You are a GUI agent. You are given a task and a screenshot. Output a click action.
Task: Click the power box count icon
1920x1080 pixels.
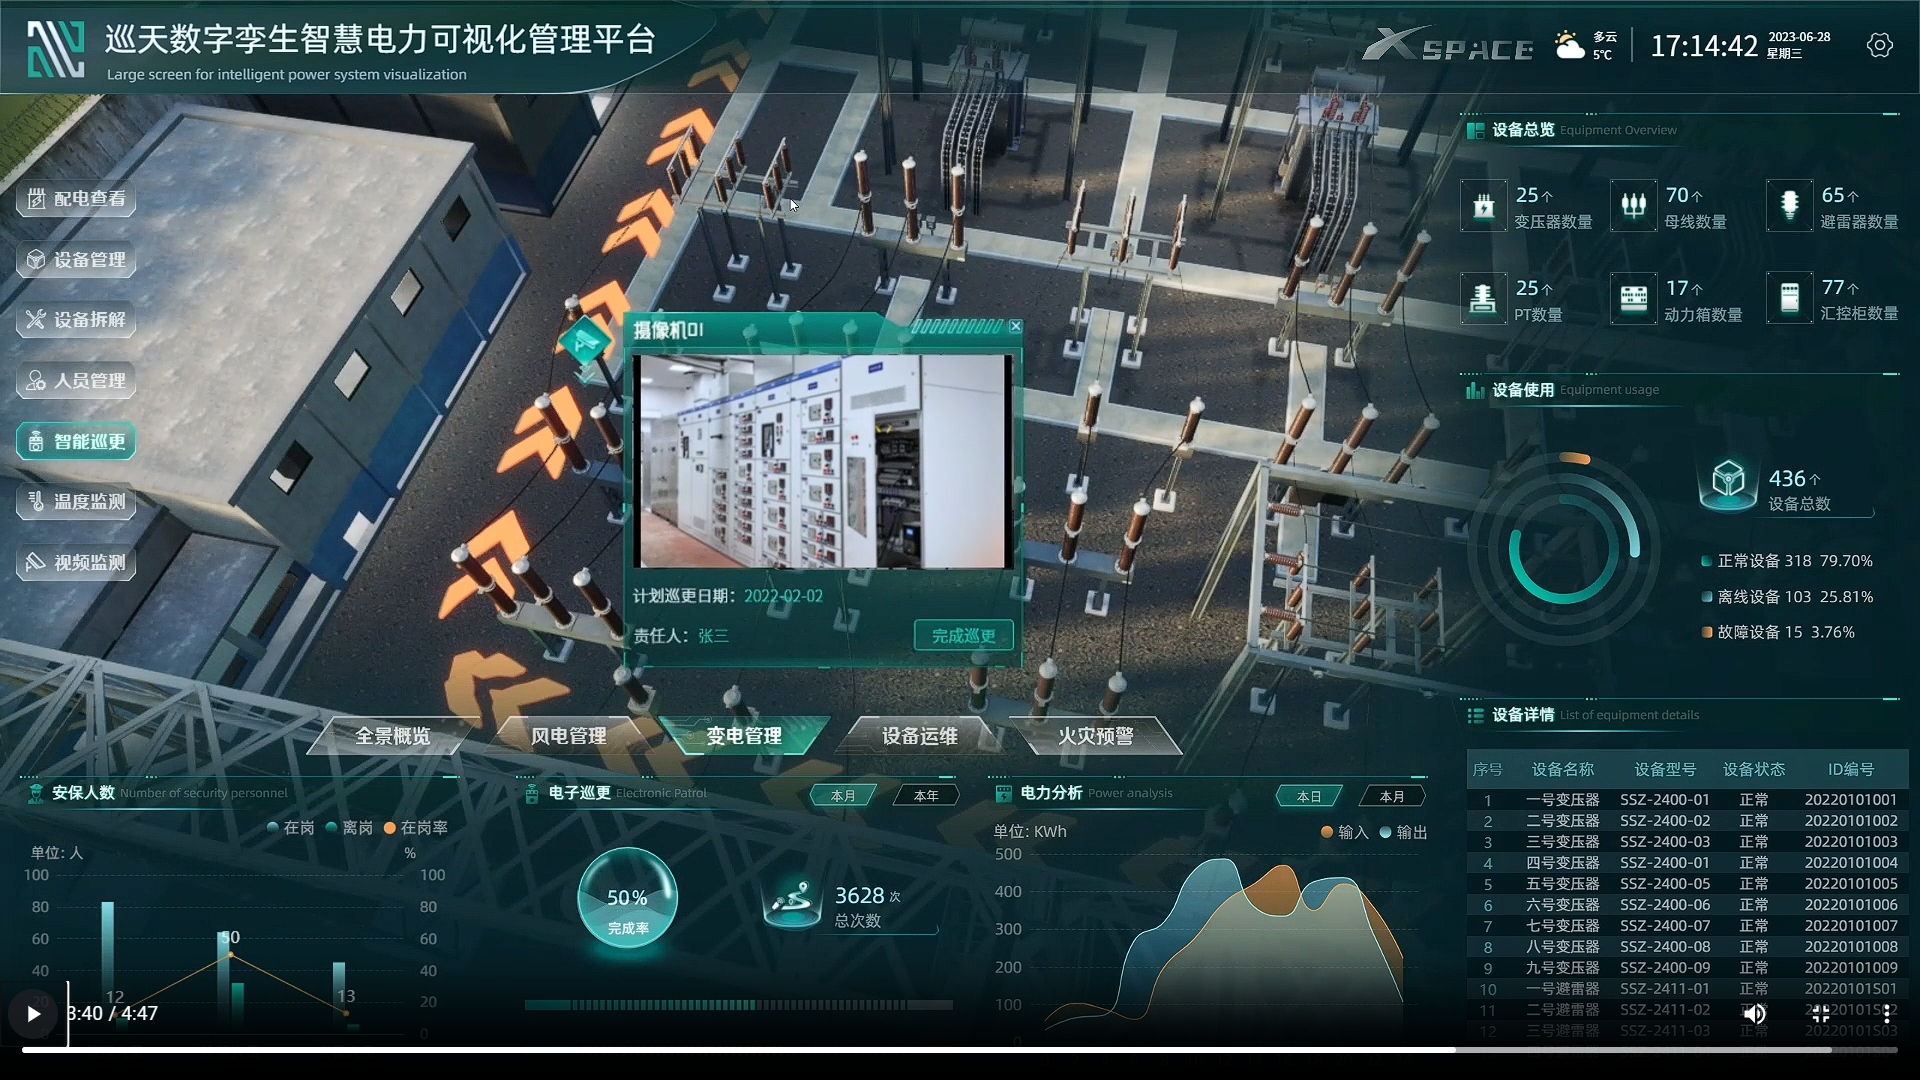(1633, 298)
